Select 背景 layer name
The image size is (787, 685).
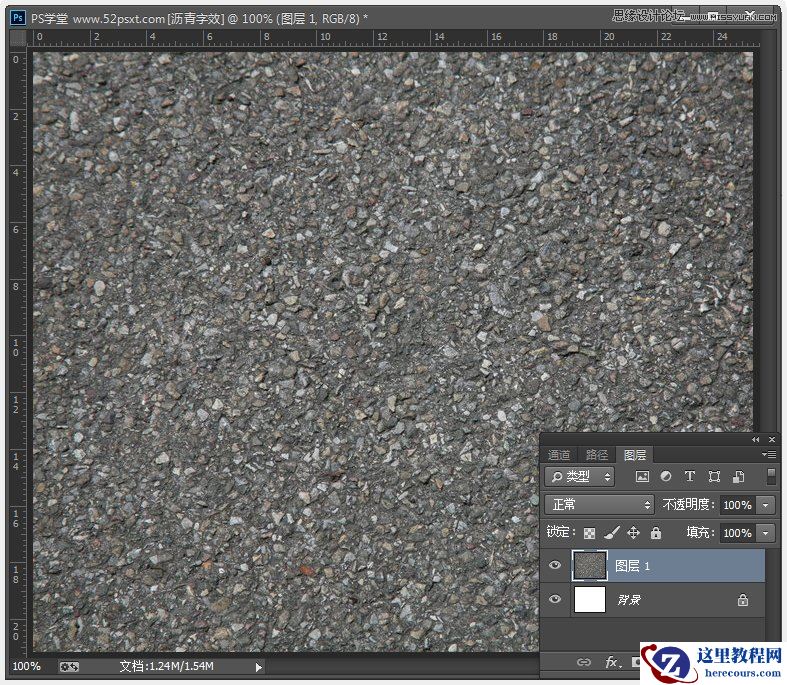point(628,600)
